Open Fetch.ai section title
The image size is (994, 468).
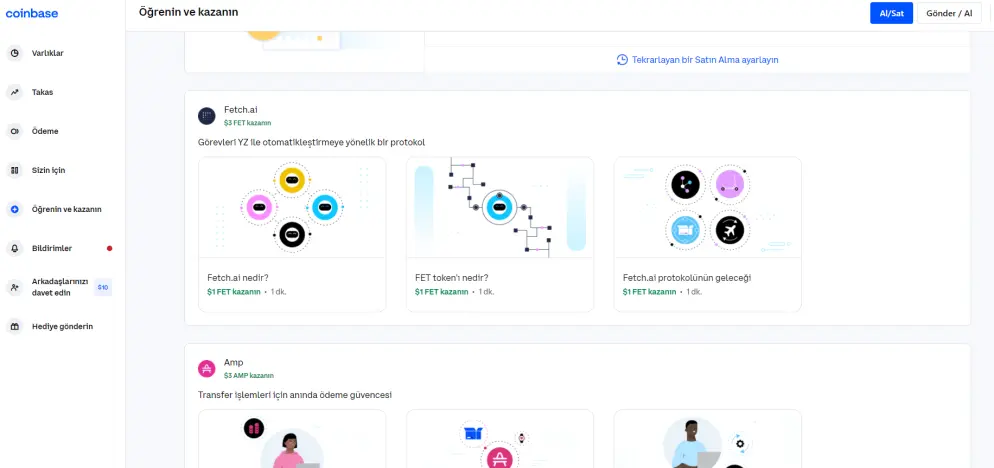(240, 110)
